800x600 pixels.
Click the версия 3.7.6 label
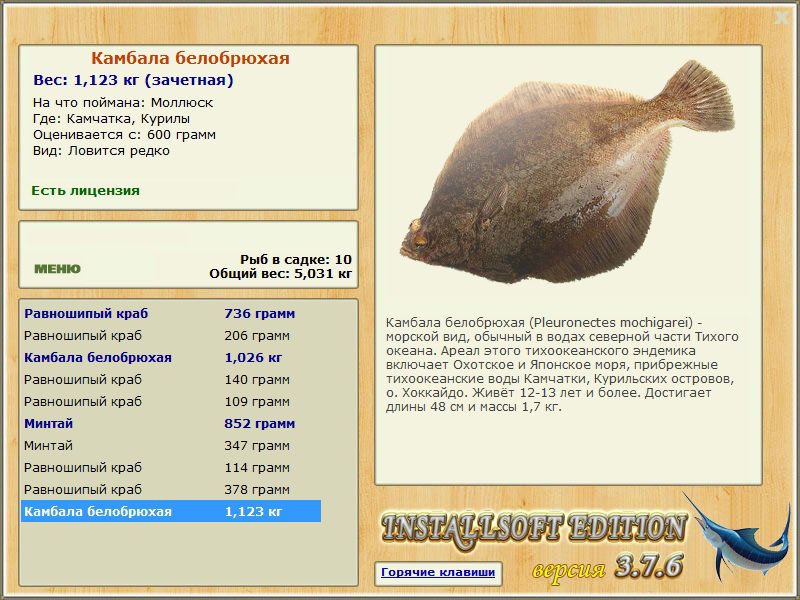click(606, 568)
